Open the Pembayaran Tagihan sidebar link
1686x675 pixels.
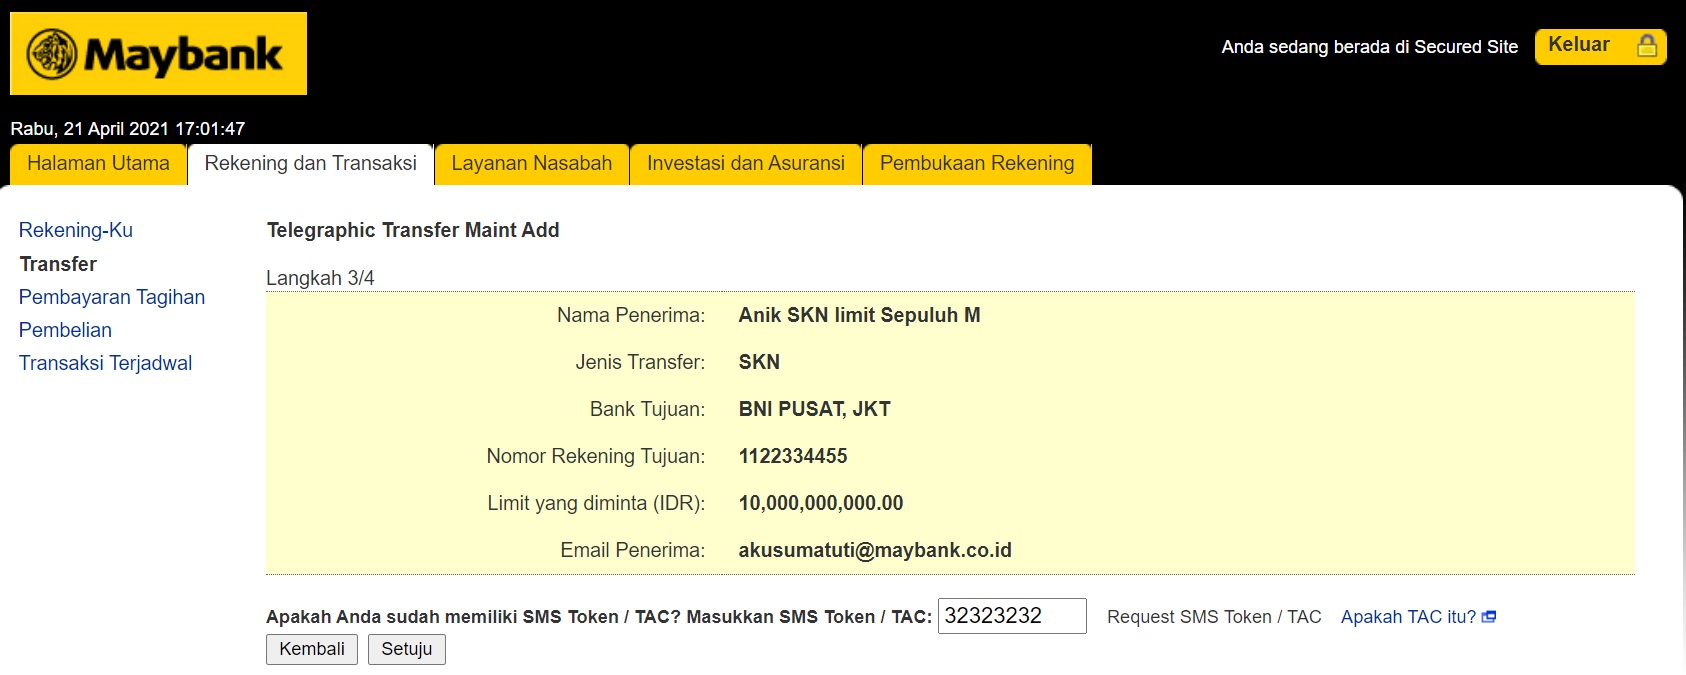[x=112, y=297]
